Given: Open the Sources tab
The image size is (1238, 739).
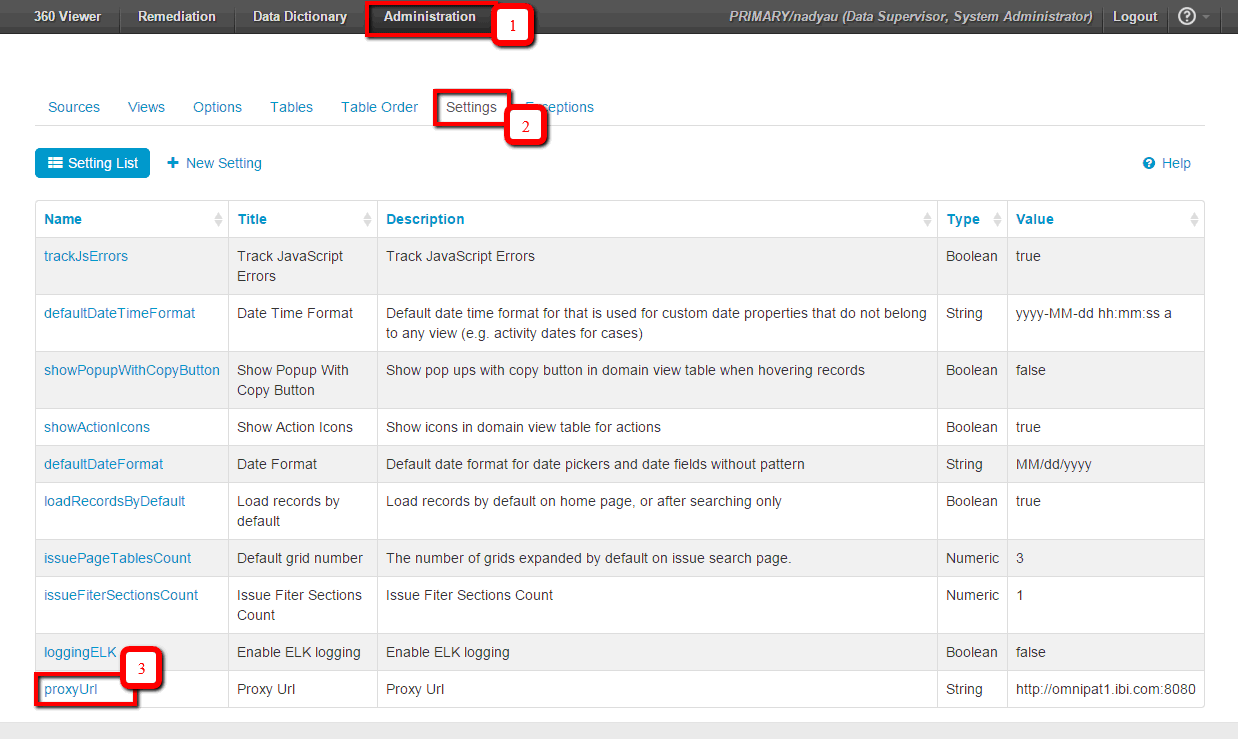Looking at the screenshot, I should tap(74, 107).
